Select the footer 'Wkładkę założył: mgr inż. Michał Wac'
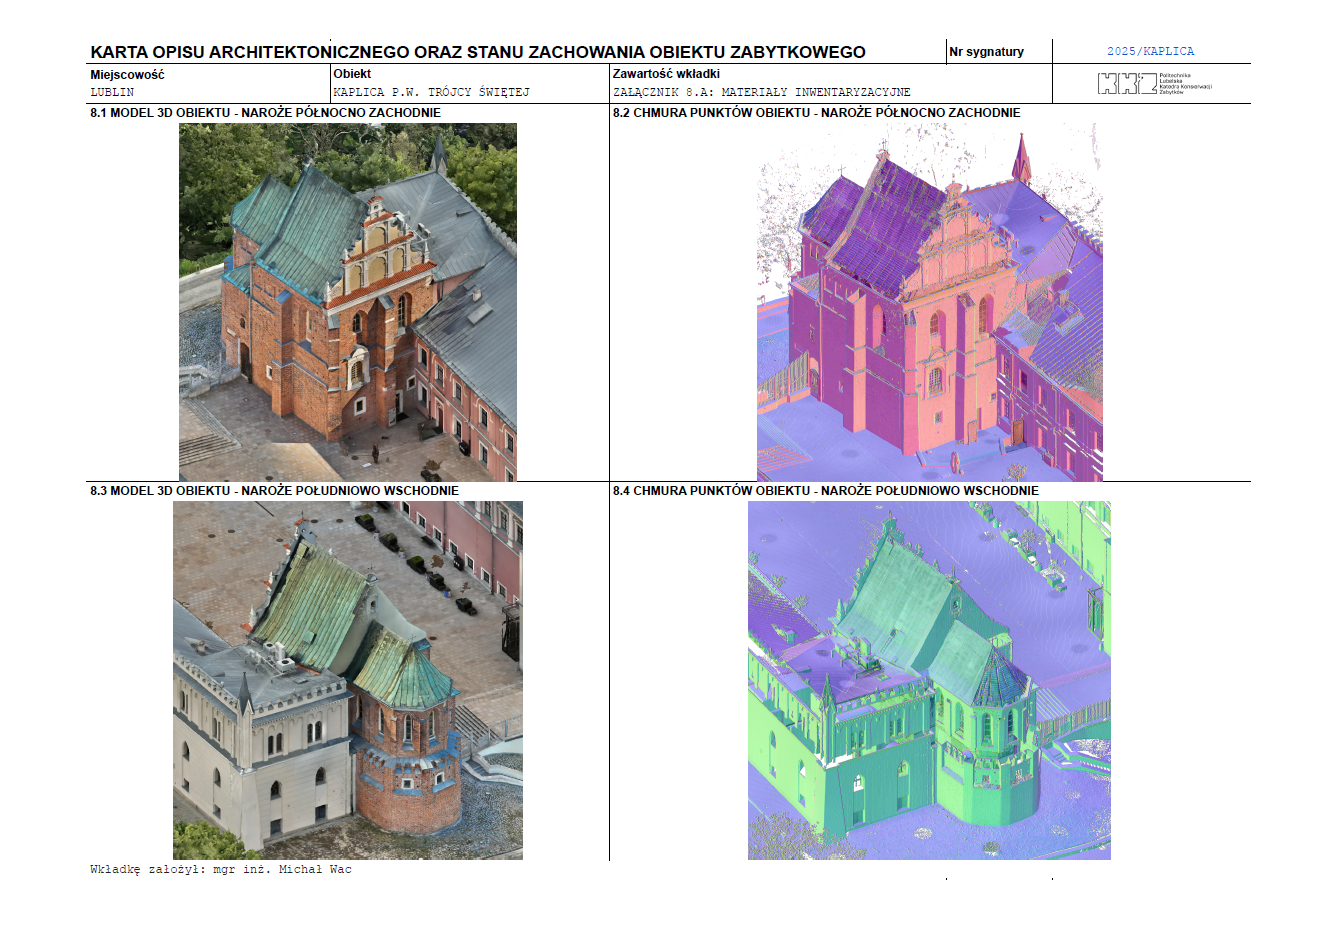Screen dimensions: 1340x938 click(221, 870)
